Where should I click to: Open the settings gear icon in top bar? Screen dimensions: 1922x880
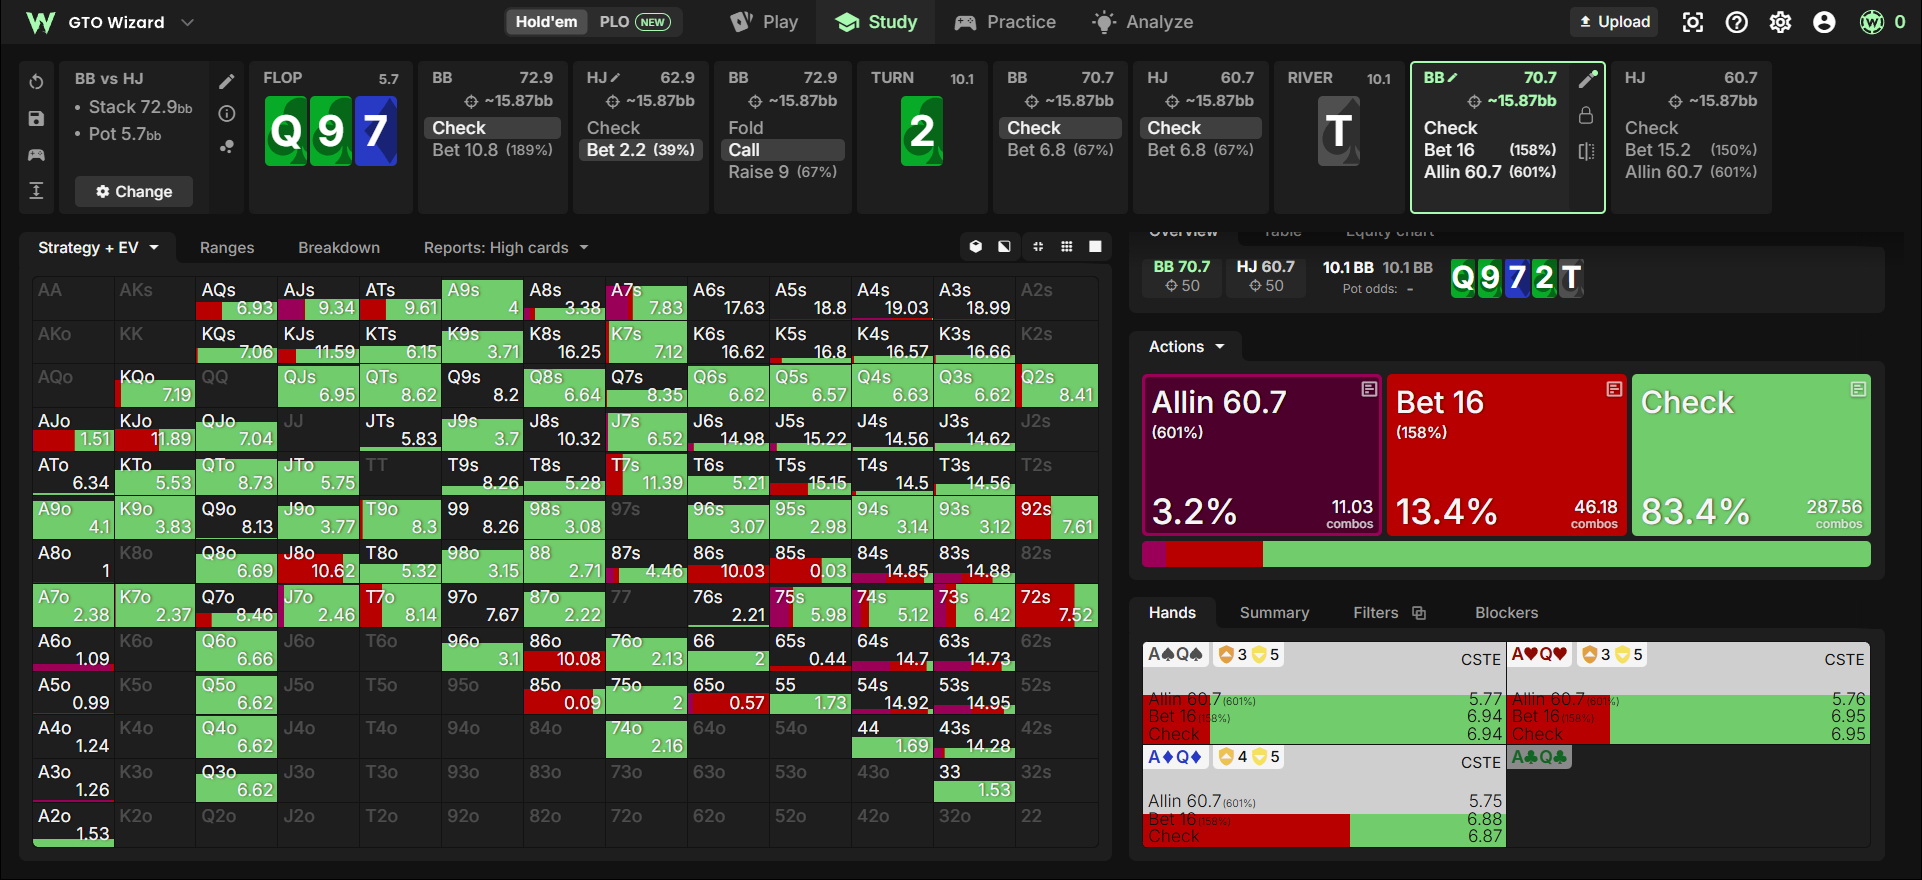[x=1780, y=22]
